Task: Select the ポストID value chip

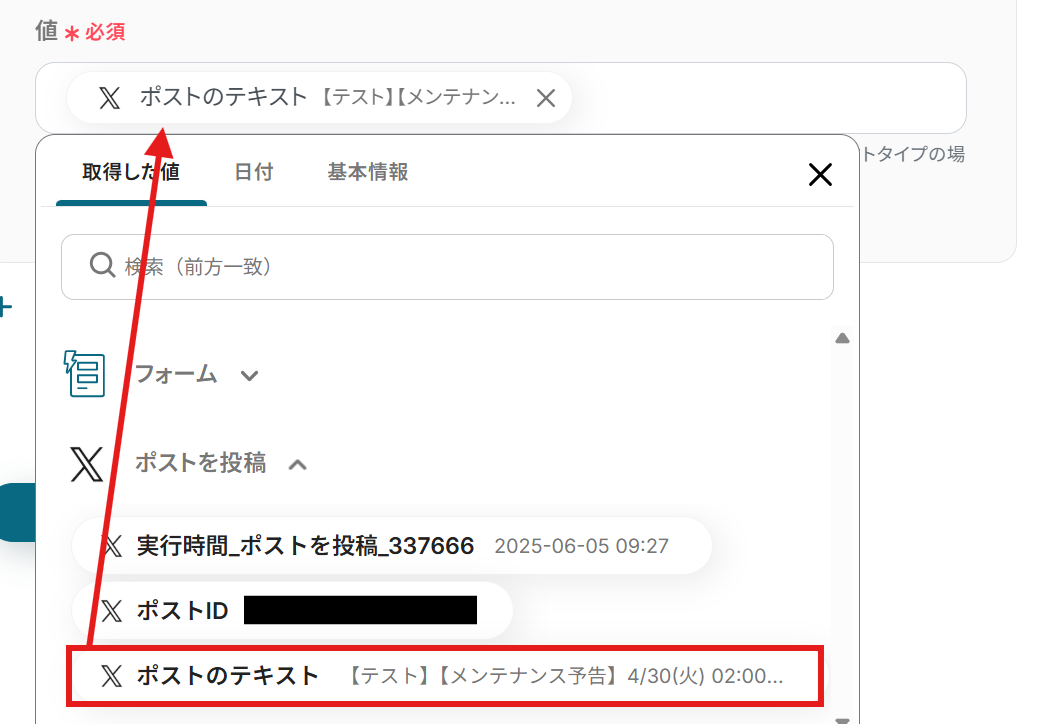Action: click(x=293, y=611)
